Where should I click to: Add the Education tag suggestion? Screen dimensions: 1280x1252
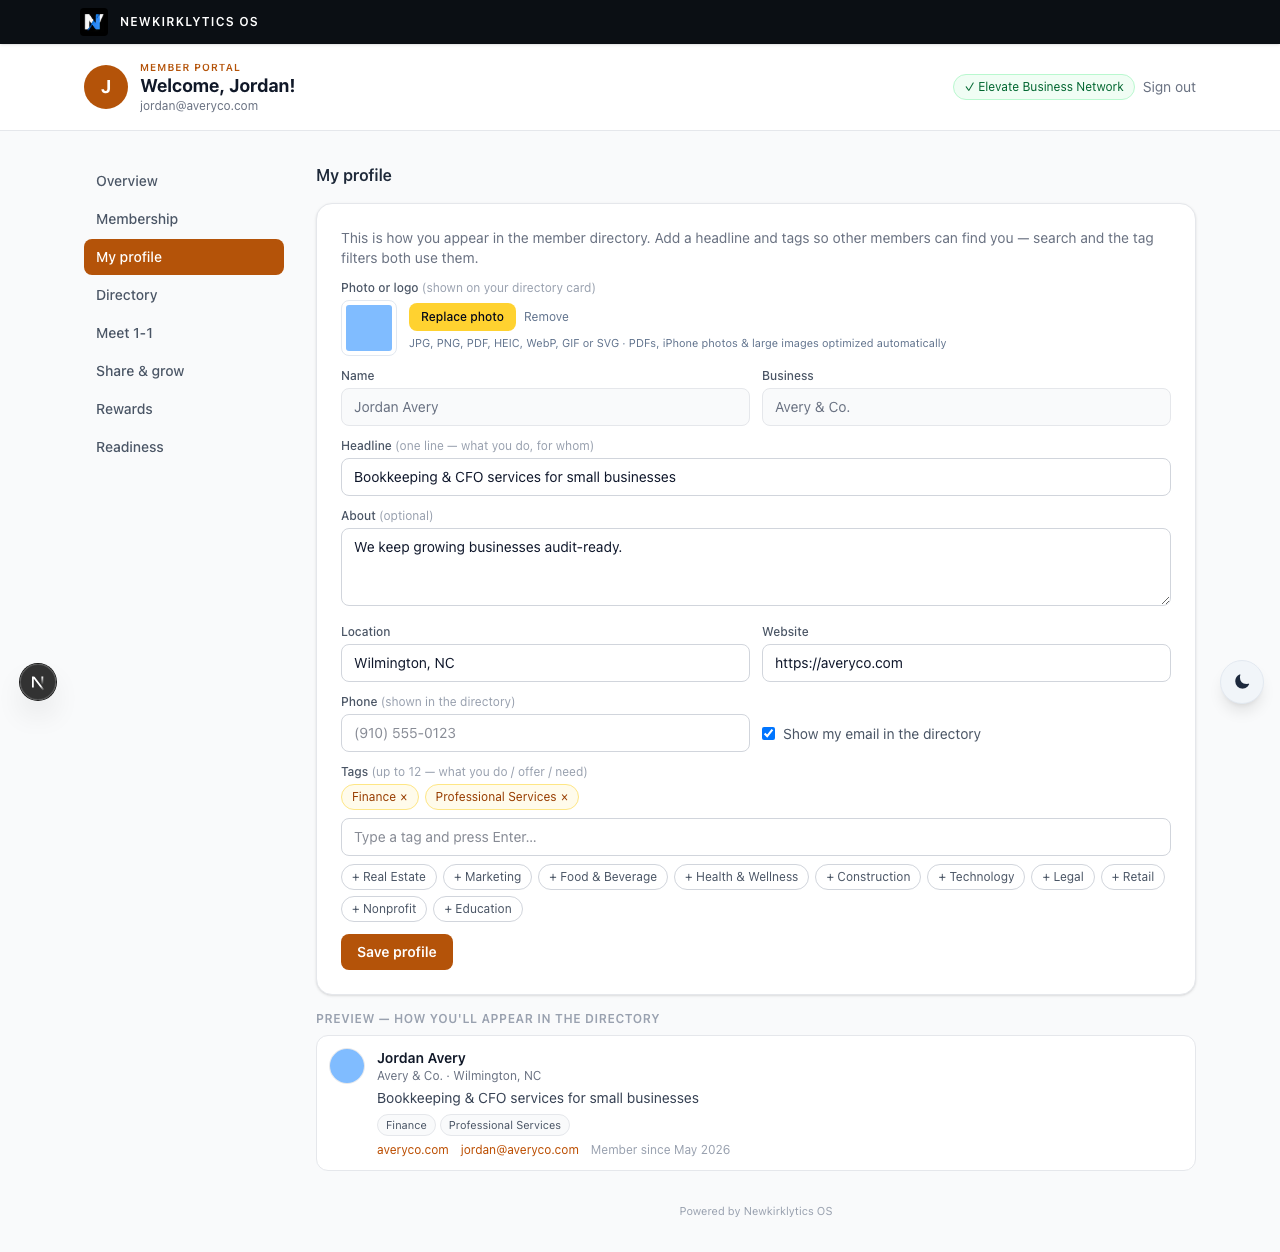coord(478,909)
